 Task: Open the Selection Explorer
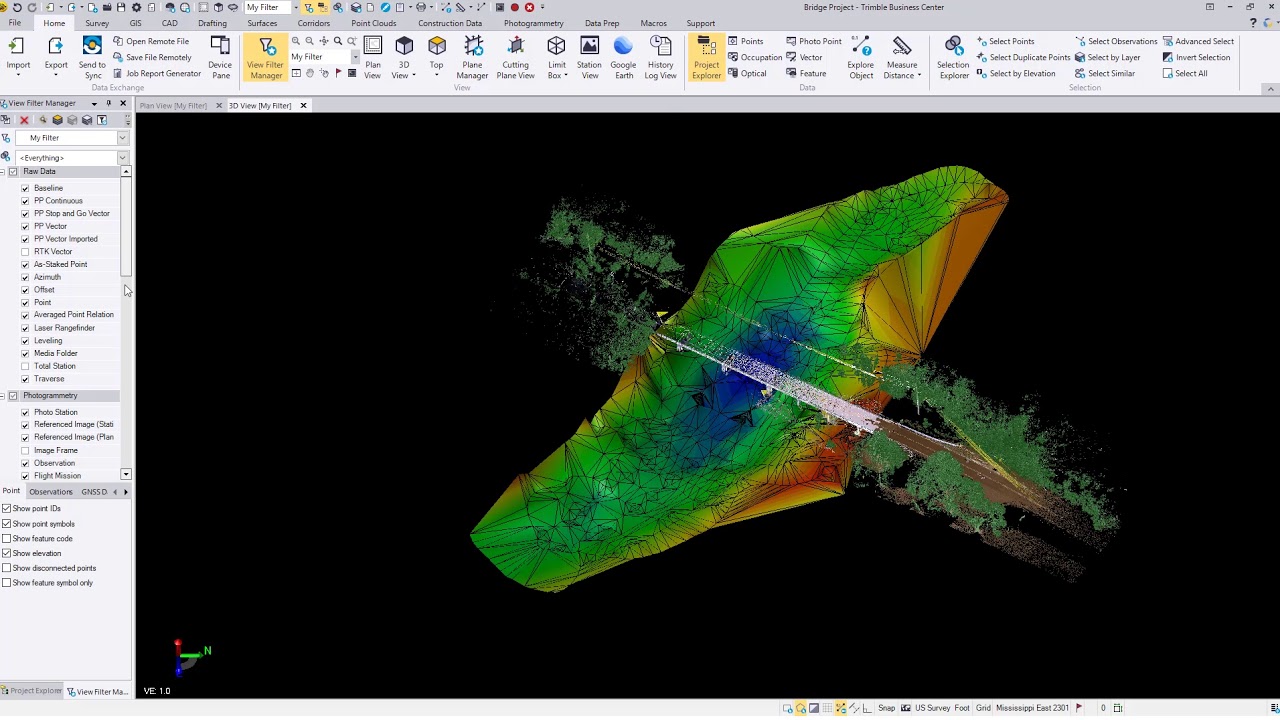coord(953,56)
